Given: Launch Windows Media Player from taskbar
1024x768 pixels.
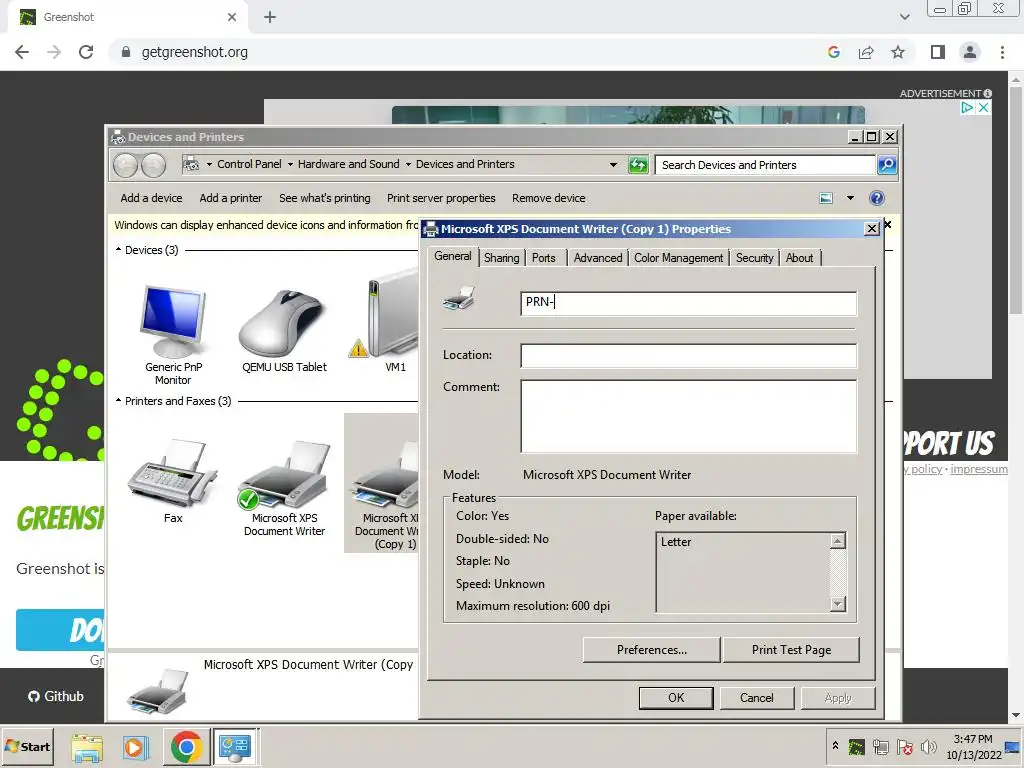Looking at the screenshot, I should click(x=136, y=747).
